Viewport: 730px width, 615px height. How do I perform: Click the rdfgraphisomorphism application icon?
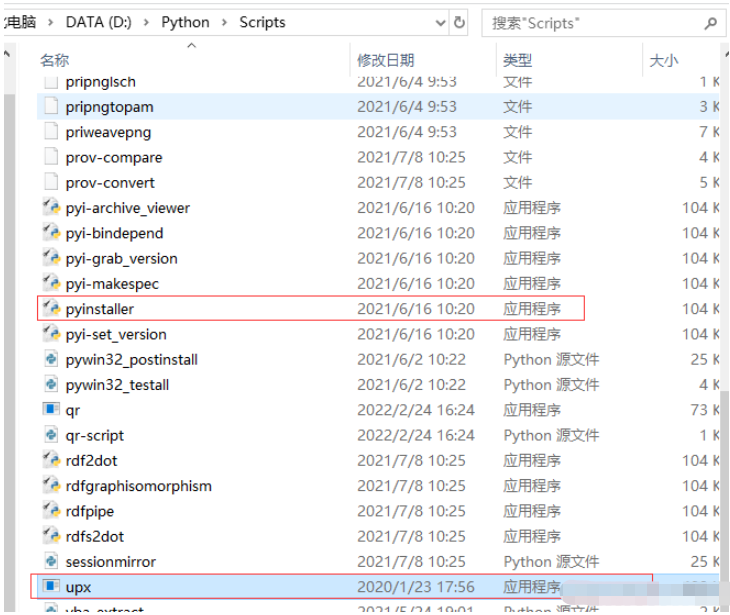pos(51,485)
